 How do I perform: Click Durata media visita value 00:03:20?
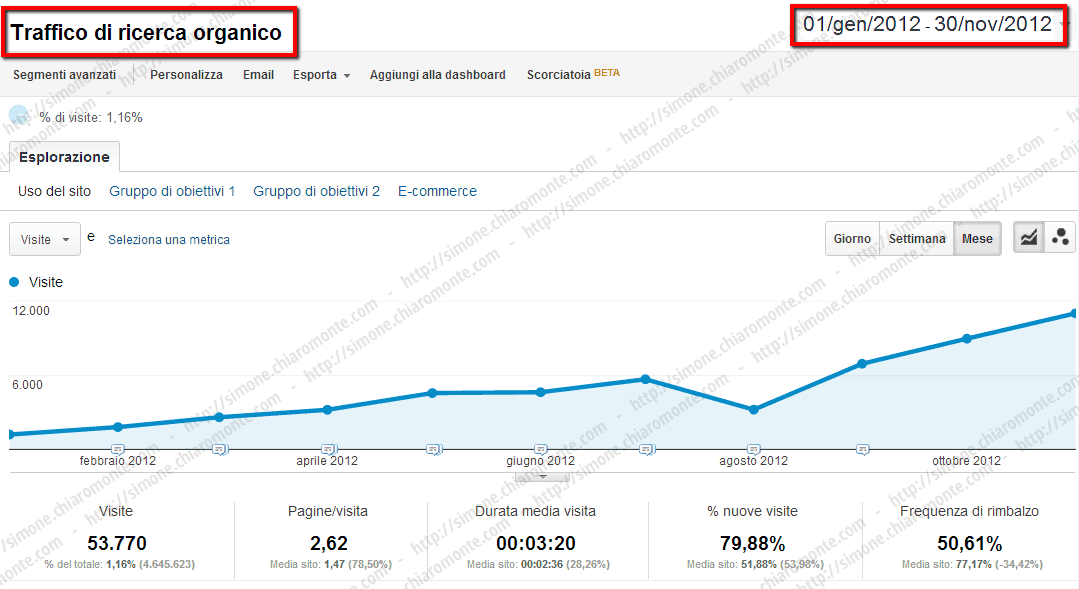click(x=535, y=544)
